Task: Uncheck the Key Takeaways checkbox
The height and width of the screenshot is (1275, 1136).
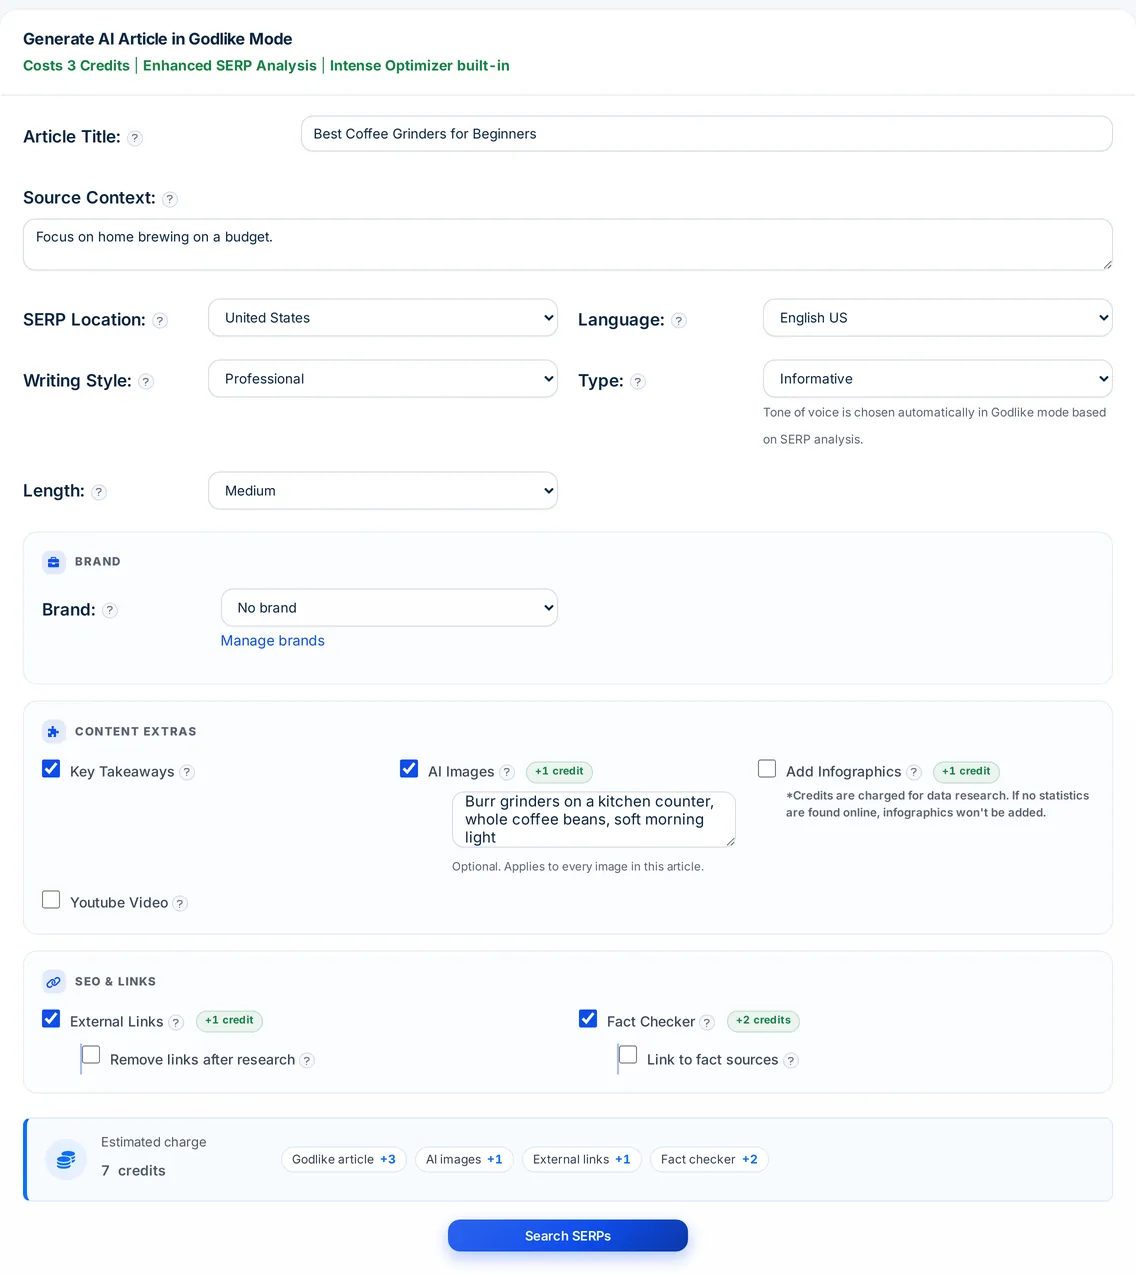Action: point(51,769)
